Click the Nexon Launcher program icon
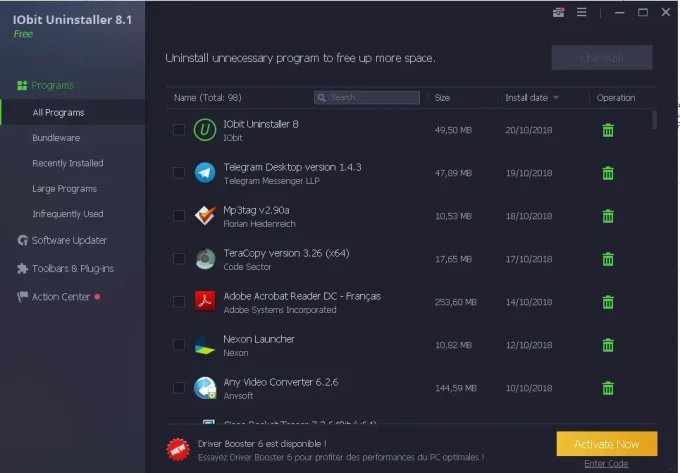Viewport: 680px width, 473px height. click(205, 345)
